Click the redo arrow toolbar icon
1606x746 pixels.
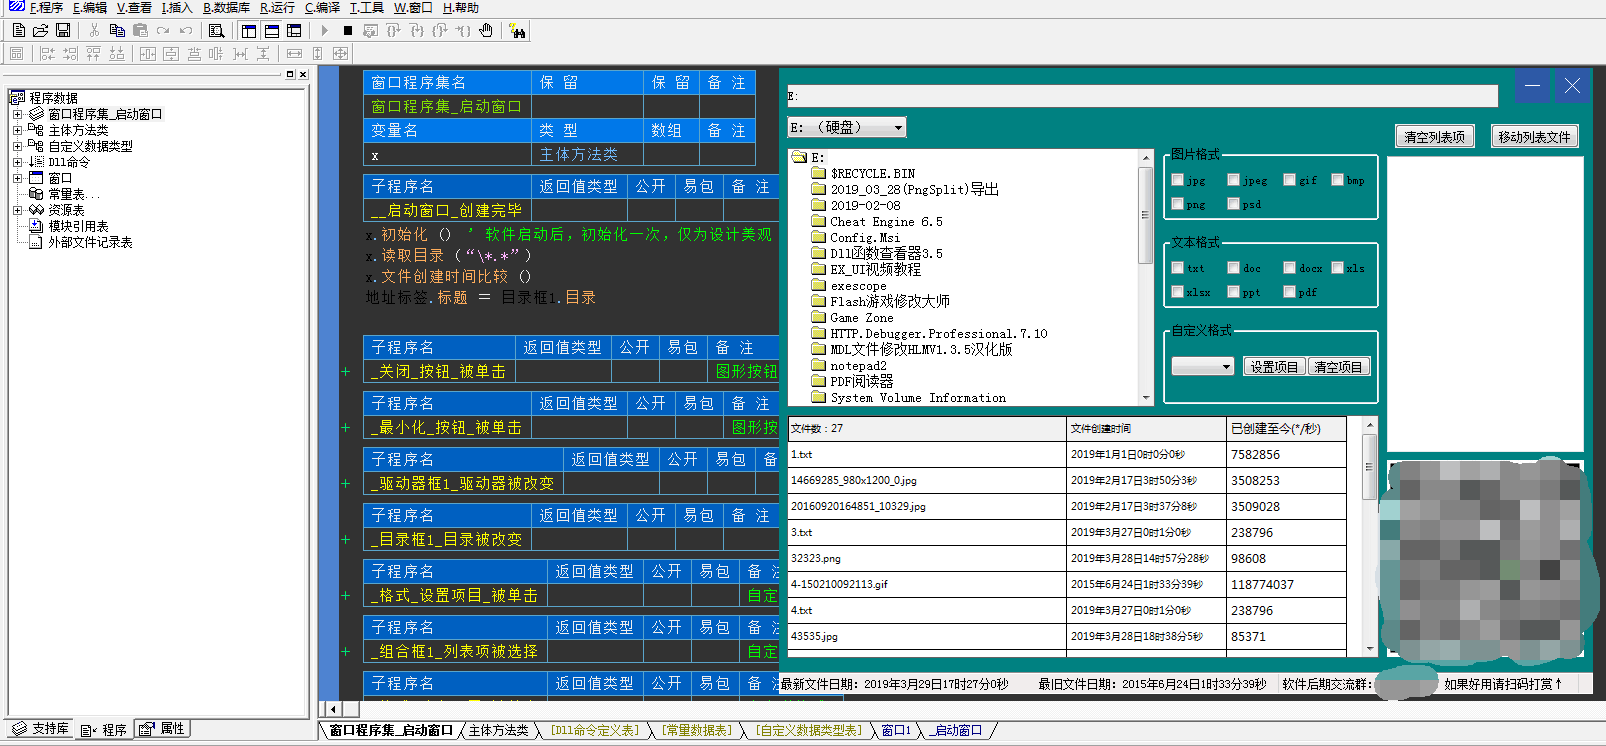coord(162,31)
